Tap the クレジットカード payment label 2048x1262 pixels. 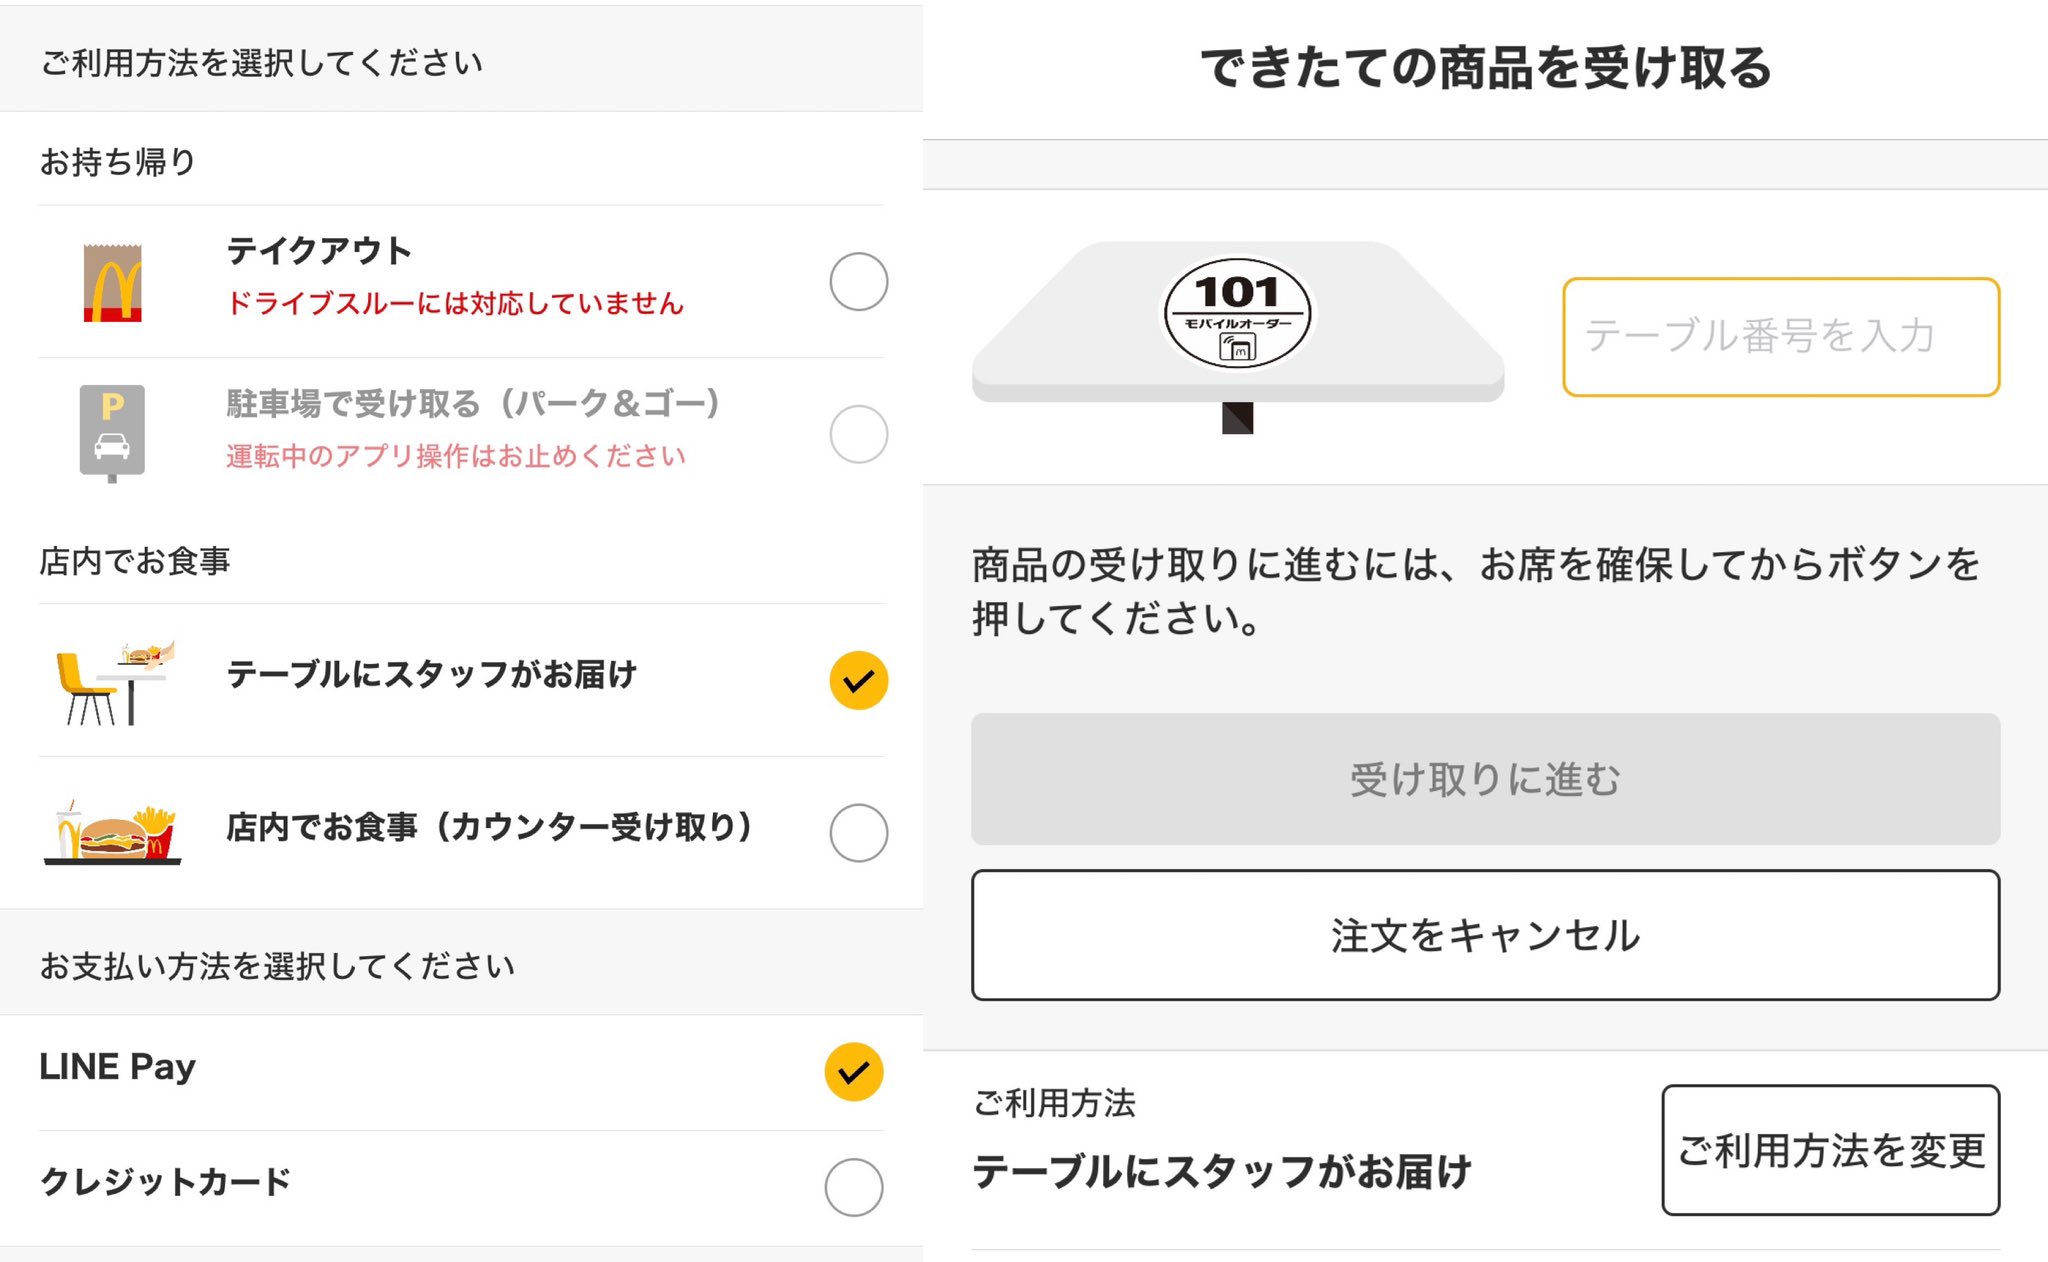point(165,1182)
